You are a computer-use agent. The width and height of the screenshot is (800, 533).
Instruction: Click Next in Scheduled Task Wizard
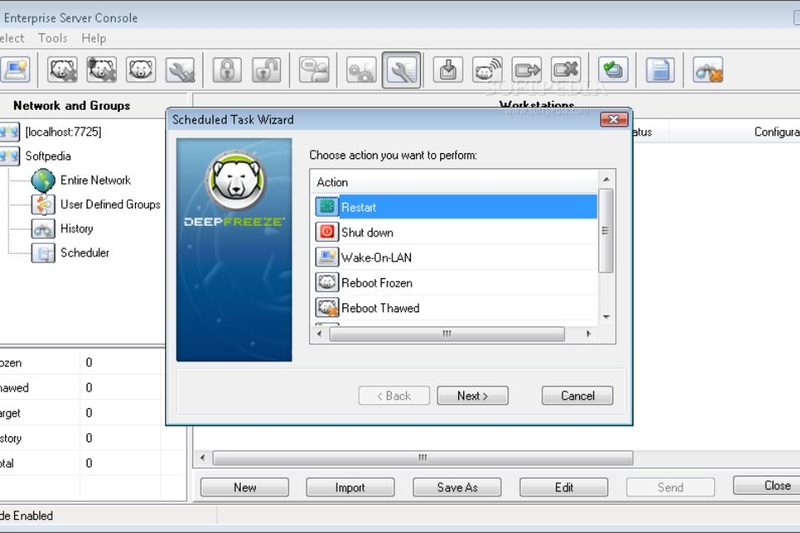472,396
